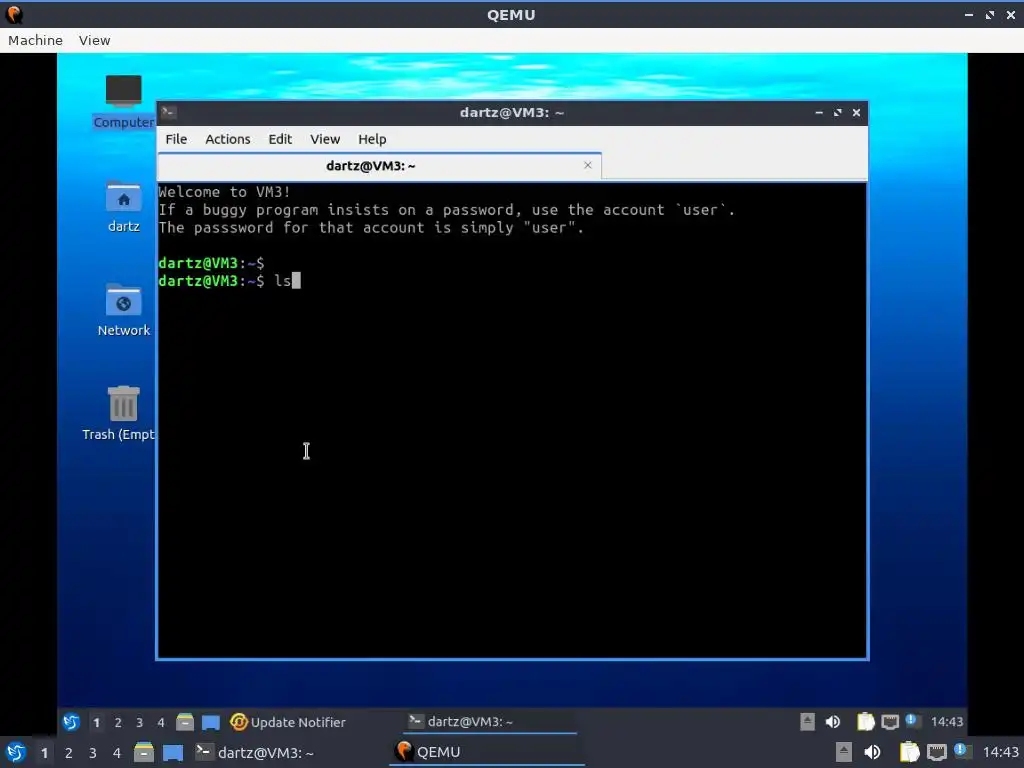Minimize the dartz@VM3 terminal window
The width and height of the screenshot is (1024, 768).
pos(819,113)
